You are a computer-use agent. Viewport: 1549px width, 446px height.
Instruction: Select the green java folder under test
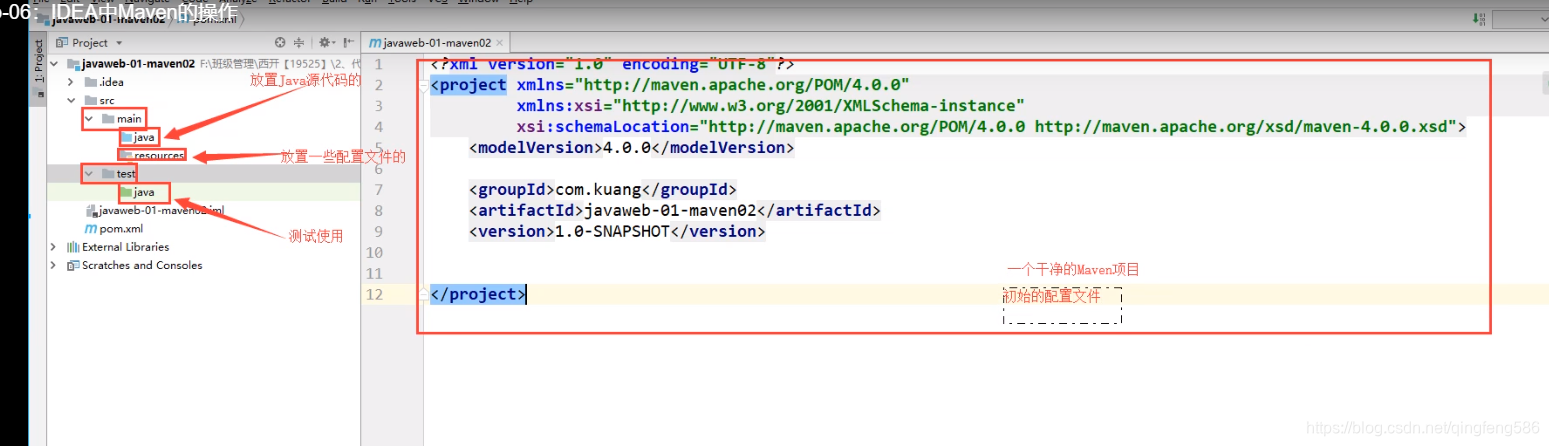click(137, 192)
